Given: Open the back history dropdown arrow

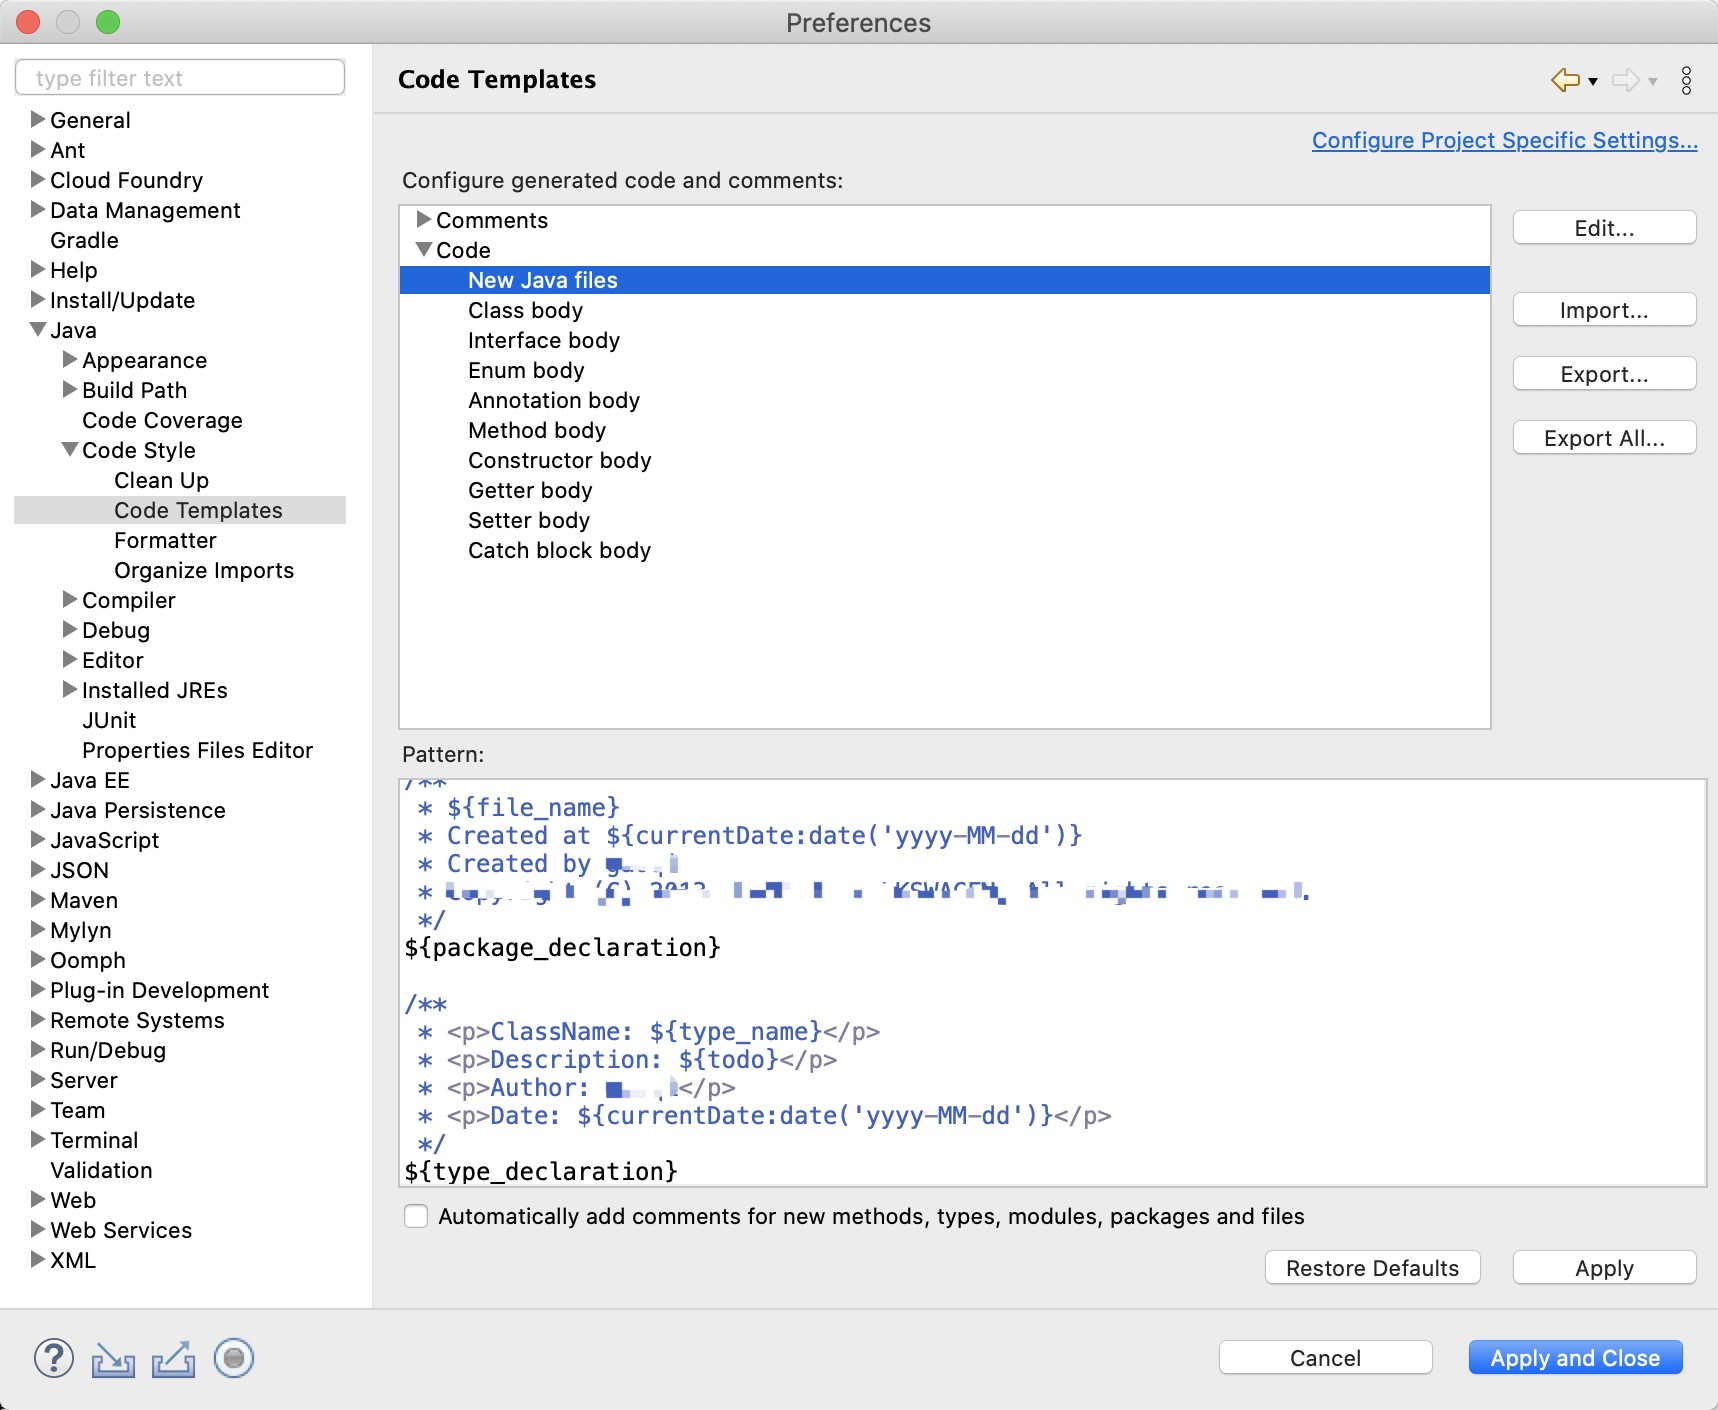Looking at the screenshot, I should (1593, 81).
